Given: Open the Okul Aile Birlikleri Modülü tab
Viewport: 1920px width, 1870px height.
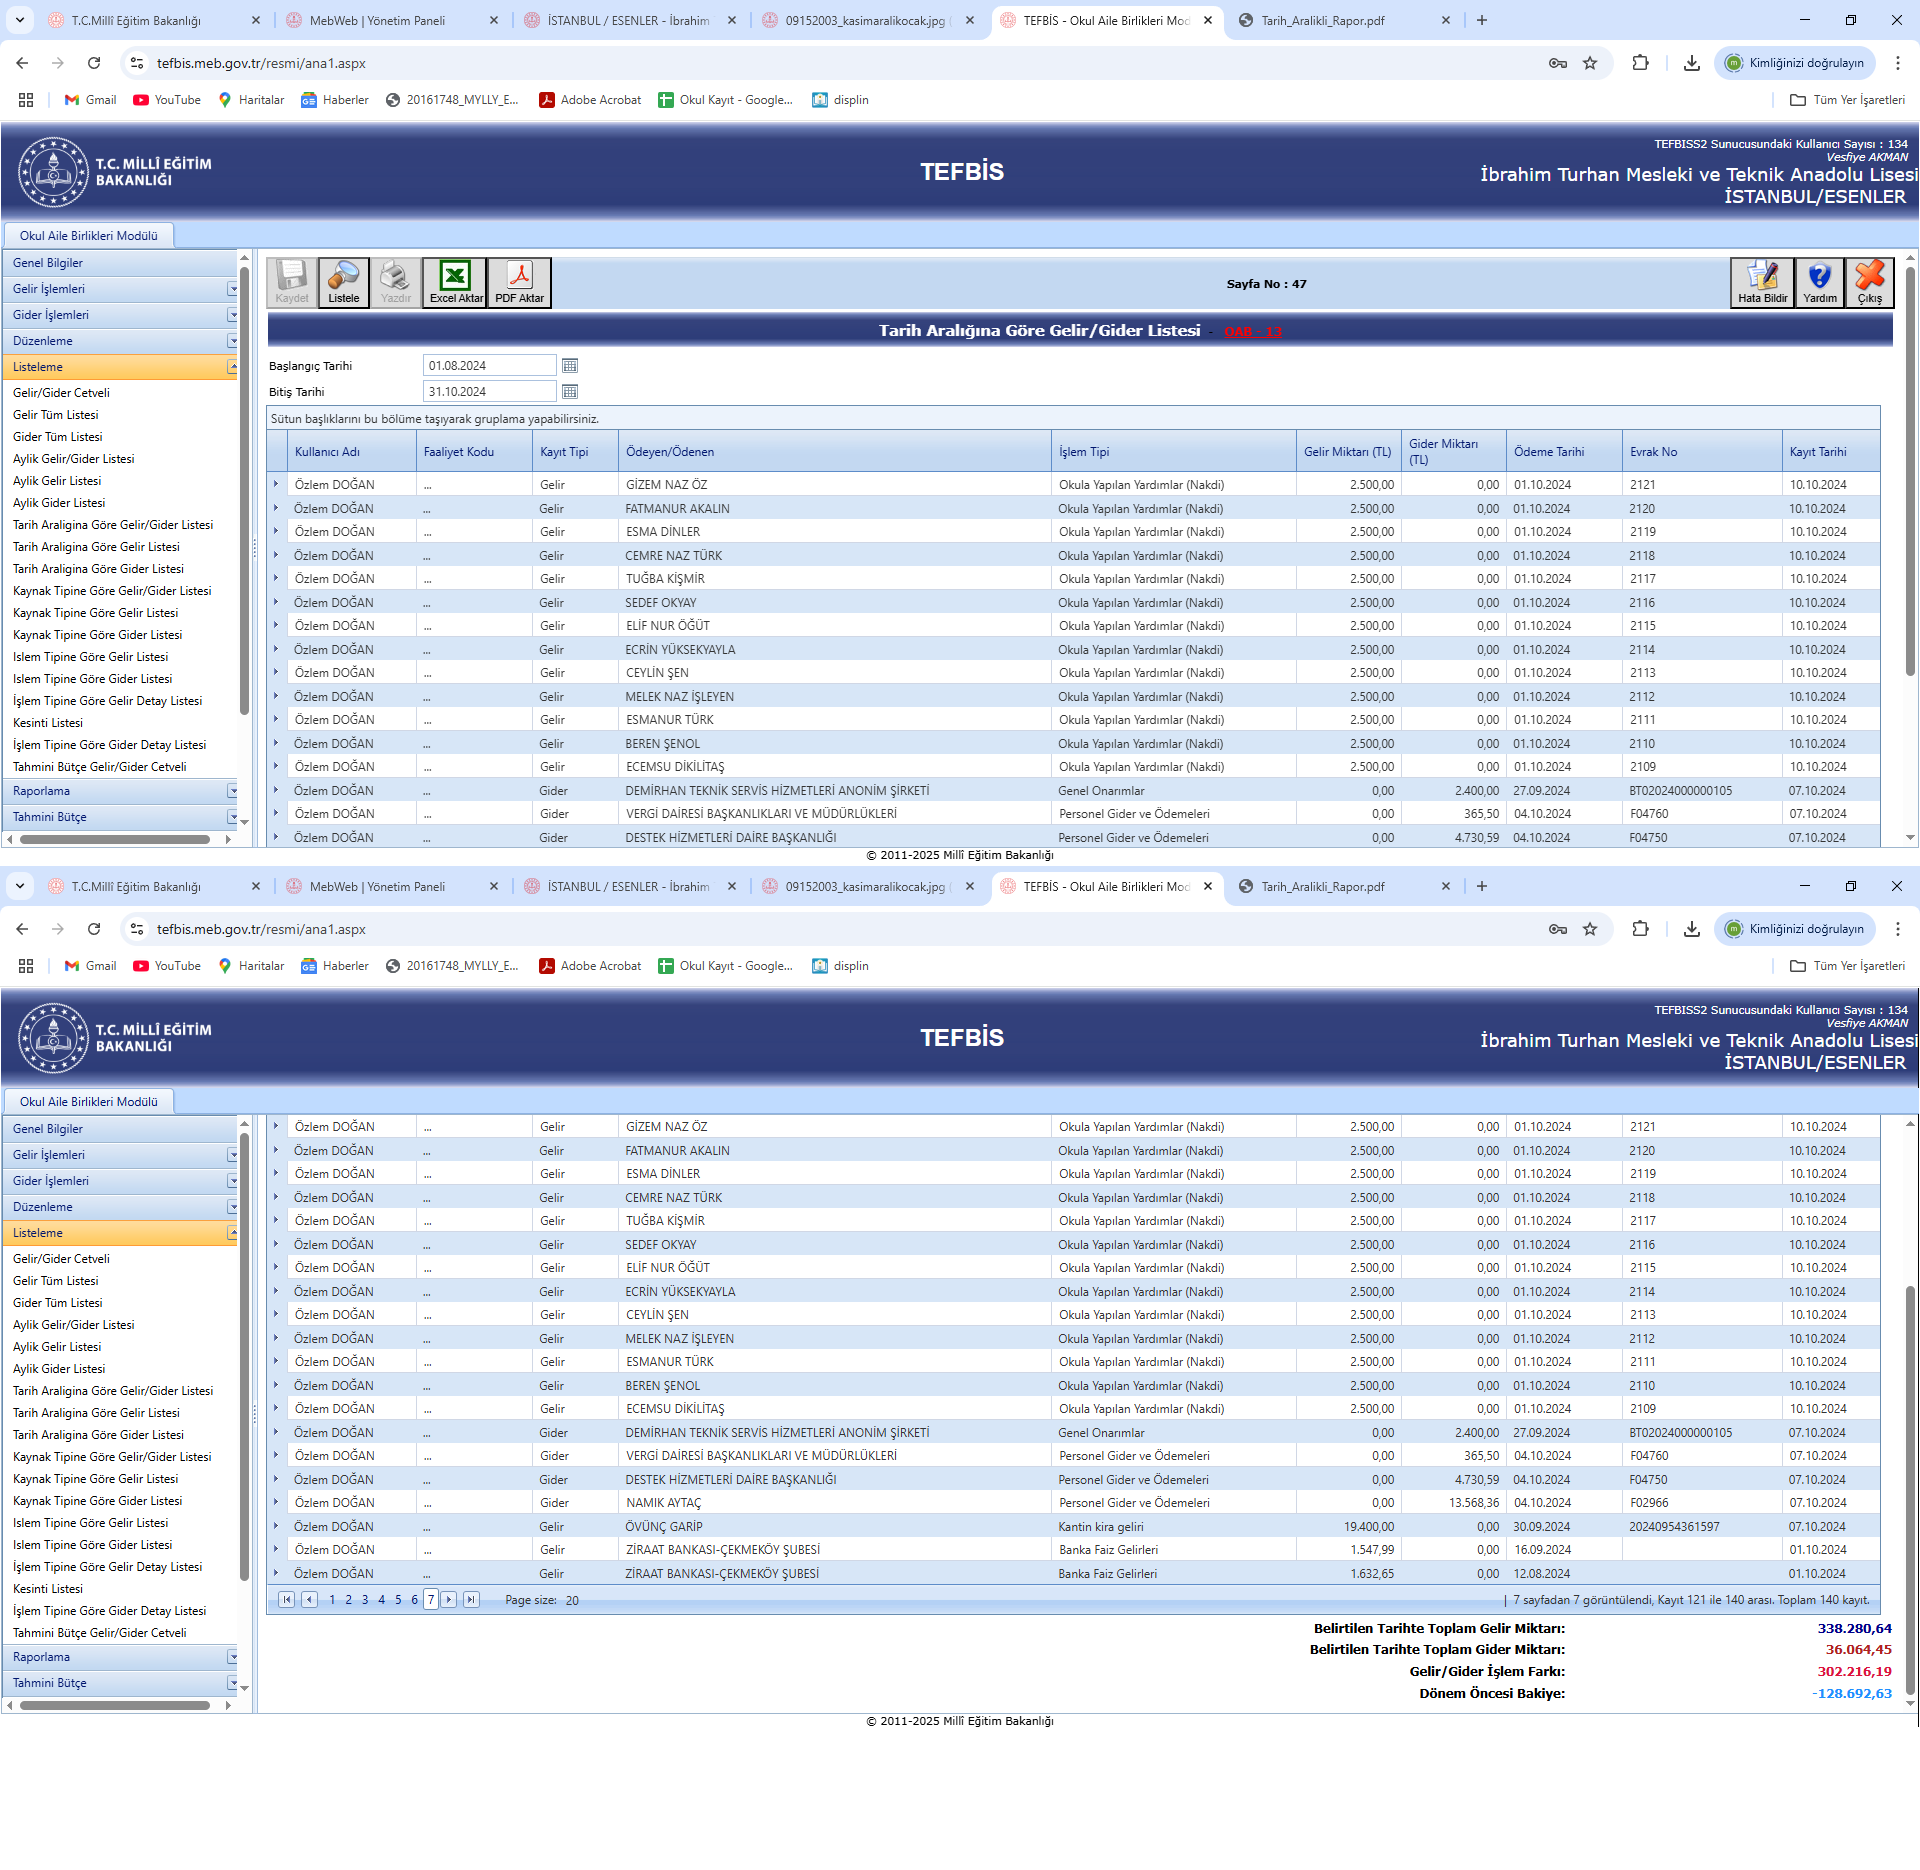Looking at the screenshot, I should [x=88, y=236].
